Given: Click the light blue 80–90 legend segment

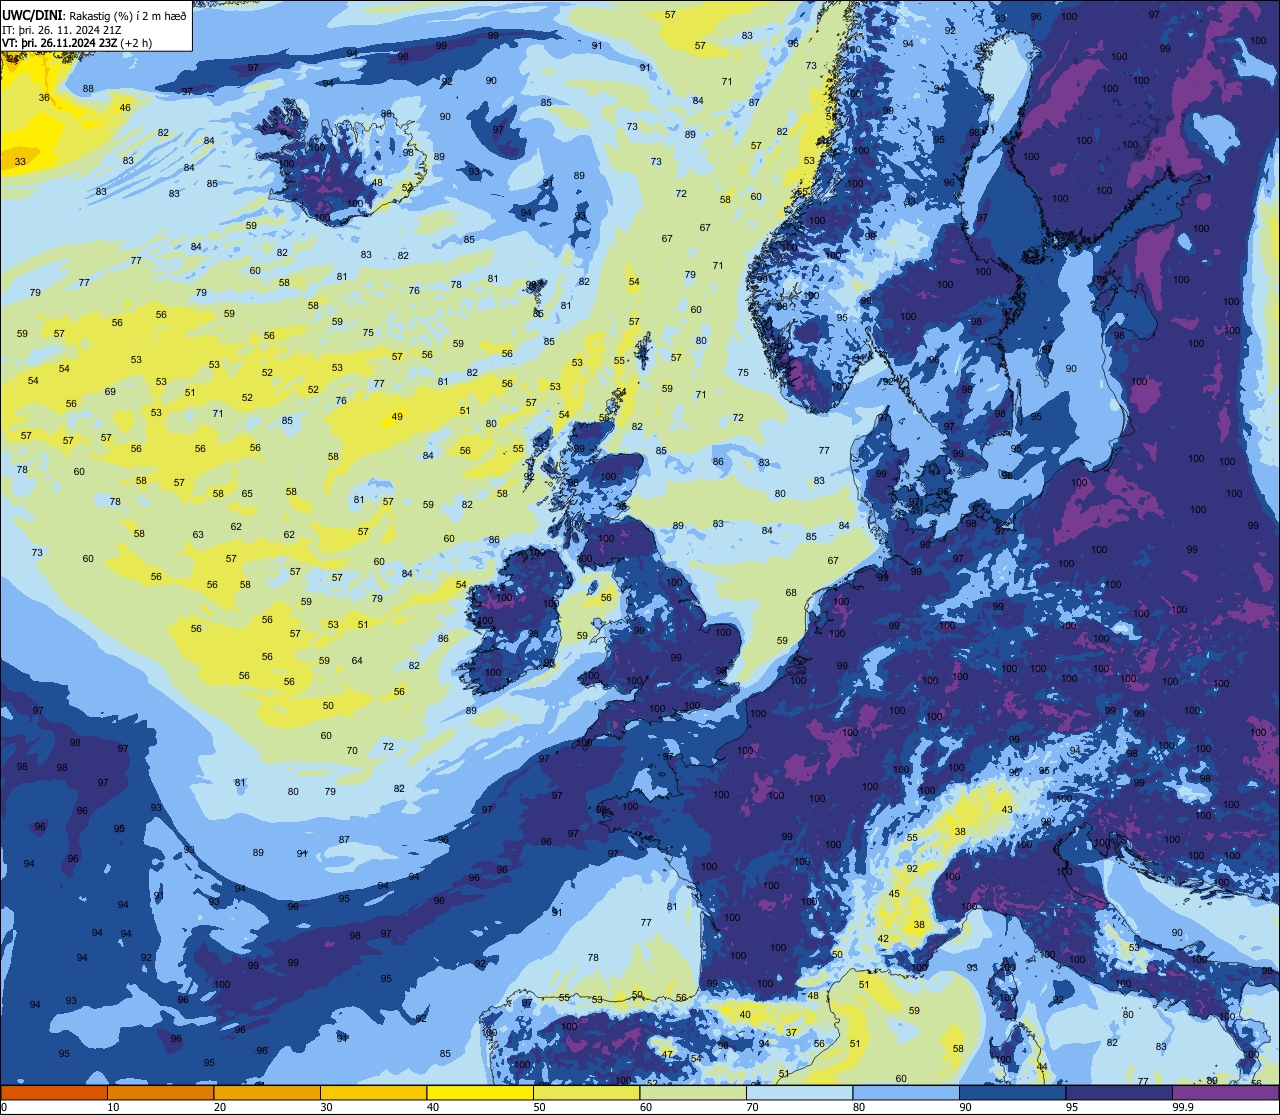Looking at the screenshot, I should (906, 1092).
